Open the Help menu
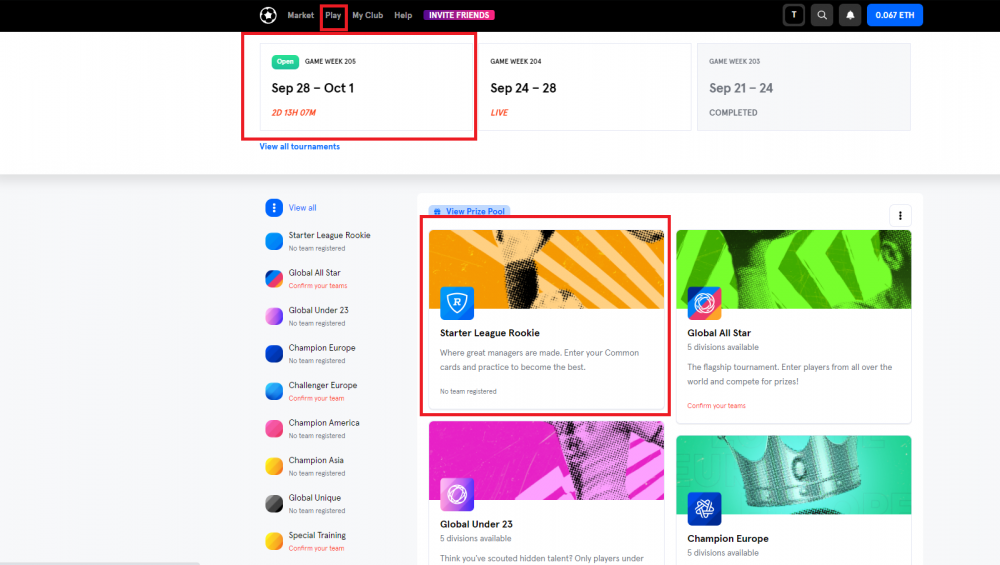This screenshot has height=565, width=1000. coord(403,15)
